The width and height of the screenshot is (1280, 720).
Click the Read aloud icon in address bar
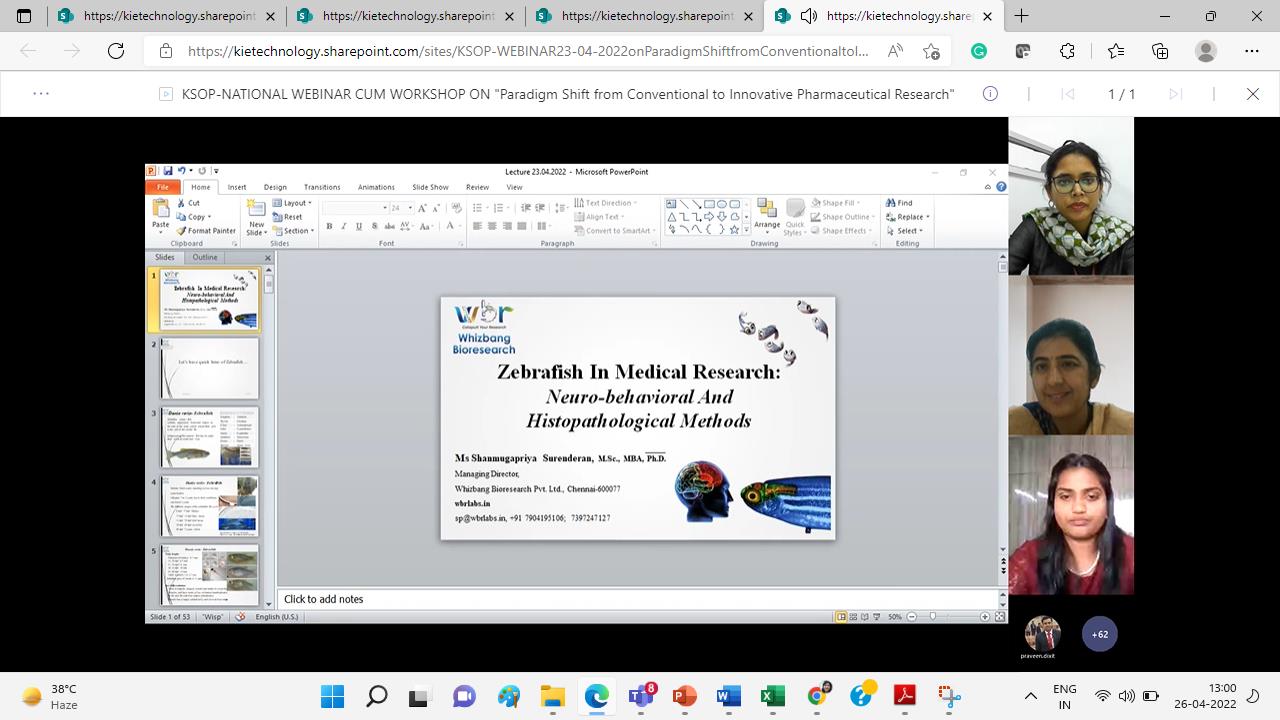(895, 51)
